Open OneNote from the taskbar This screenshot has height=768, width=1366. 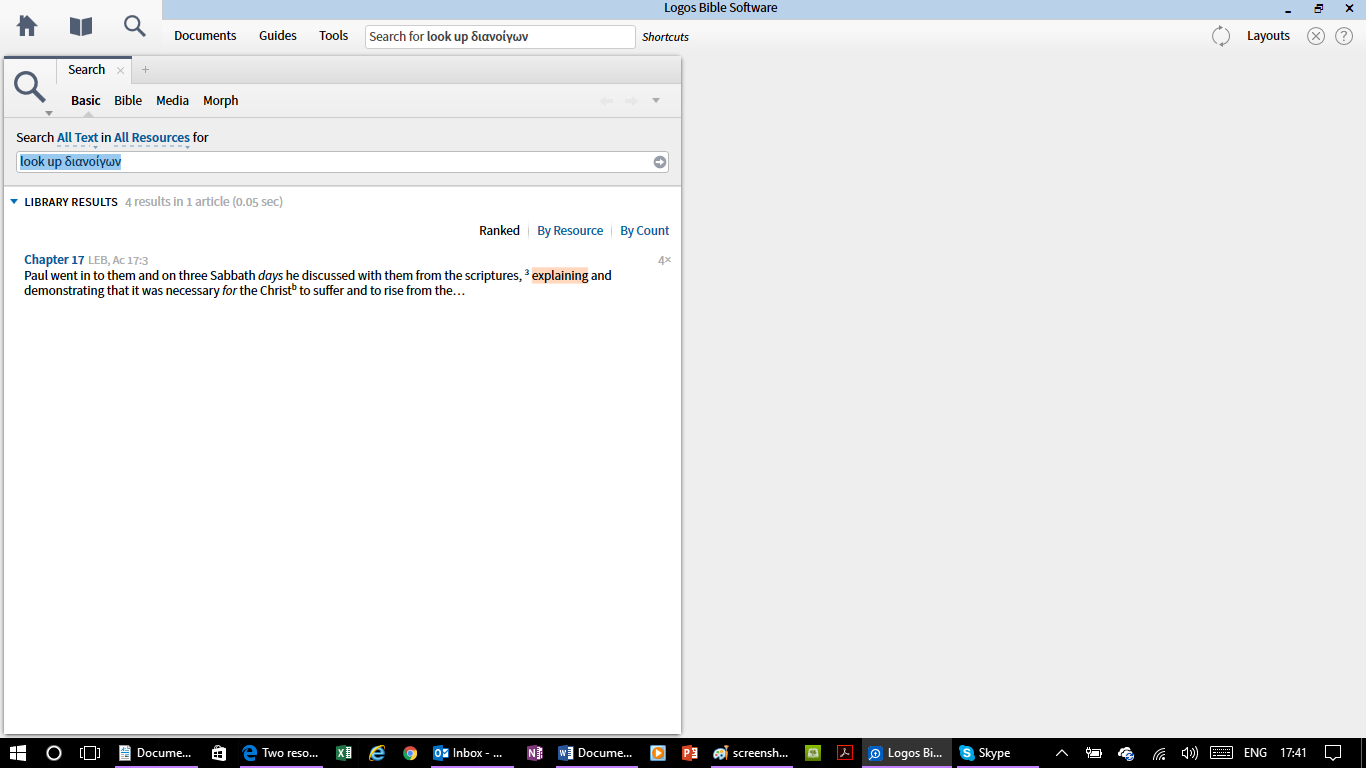535,753
